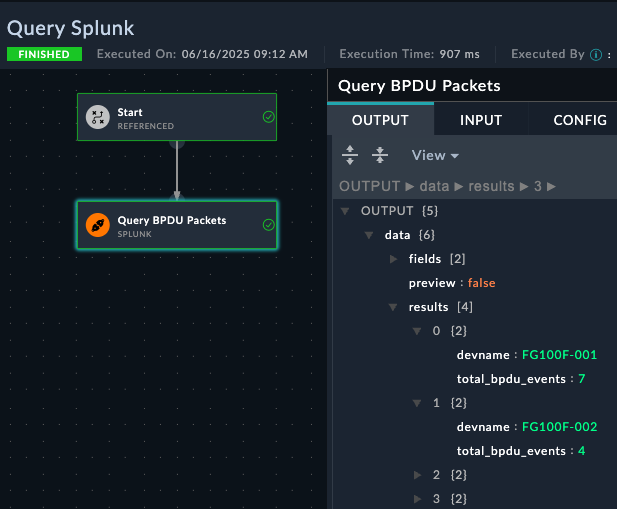This screenshot has height=509, width=617.
Task: Collapse result item 1 {2}
Action: point(417,403)
